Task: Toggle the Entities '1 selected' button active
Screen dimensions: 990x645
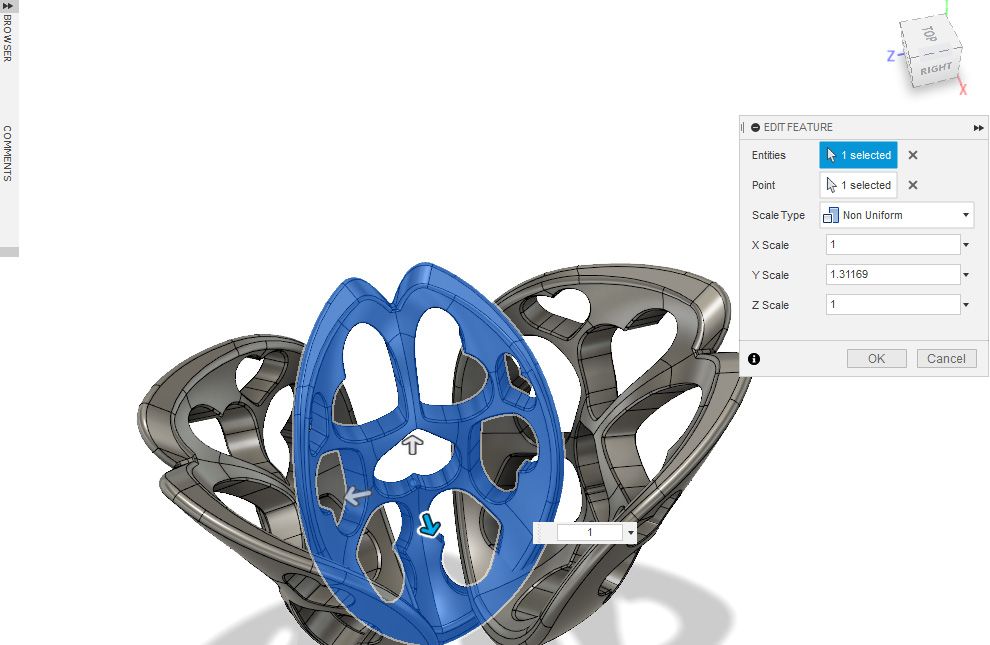Action: 860,155
